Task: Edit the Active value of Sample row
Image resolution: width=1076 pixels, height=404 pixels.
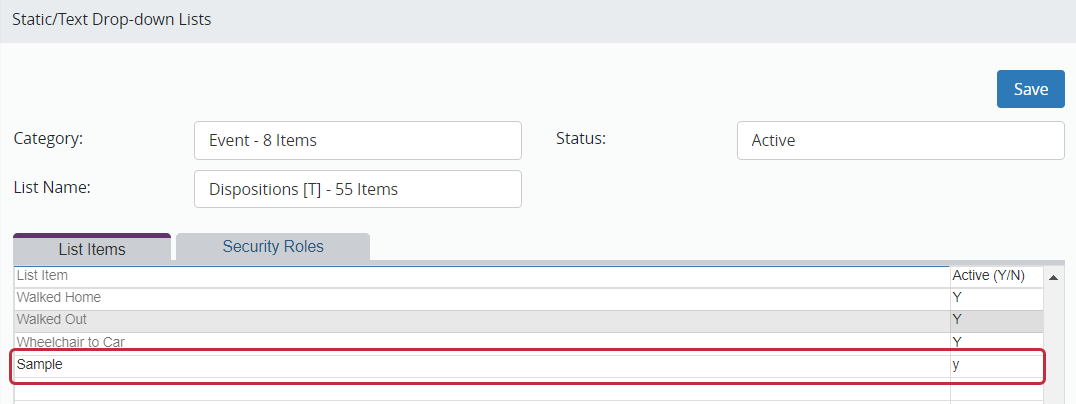Action: (995, 365)
